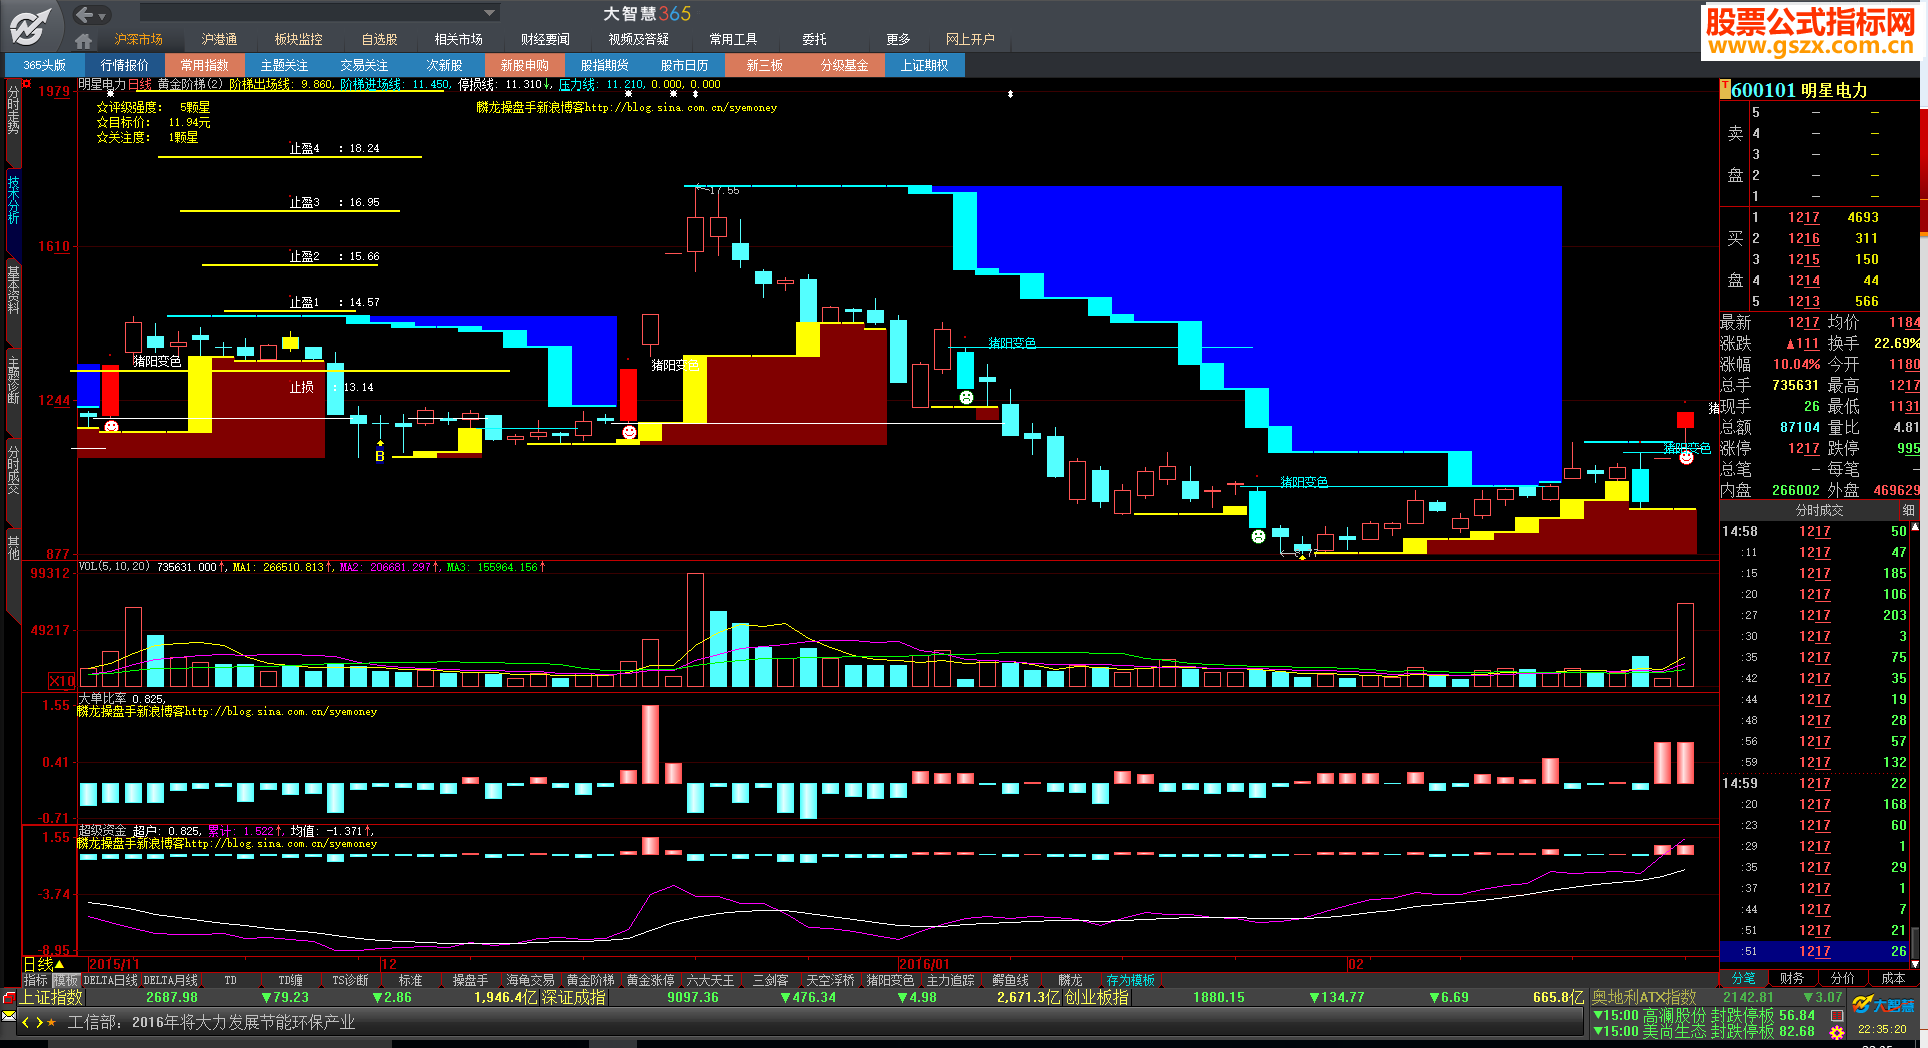Screen dimensions: 1928x1048
Task: Open the 沪深市场 menu
Action: (x=138, y=39)
